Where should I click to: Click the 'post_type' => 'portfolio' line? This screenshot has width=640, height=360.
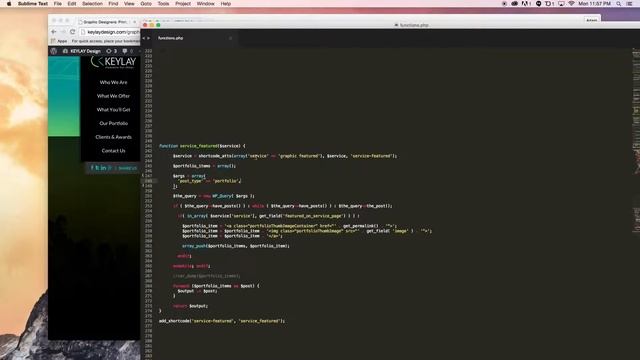tap(209, 181)
